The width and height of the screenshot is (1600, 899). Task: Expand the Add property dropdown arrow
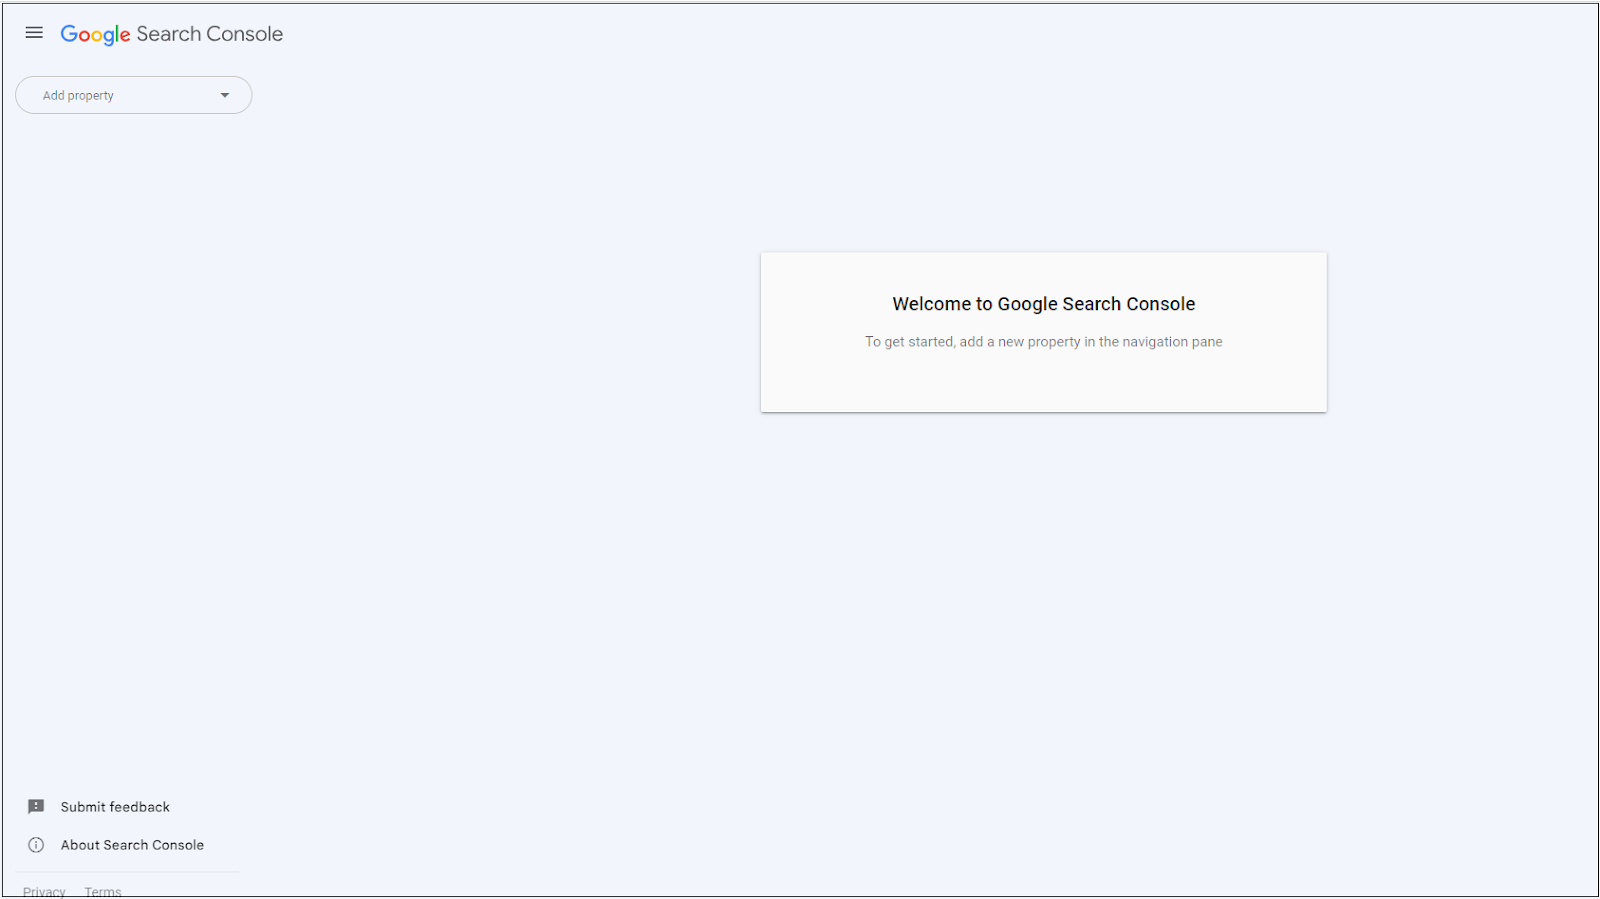point(225,95)
